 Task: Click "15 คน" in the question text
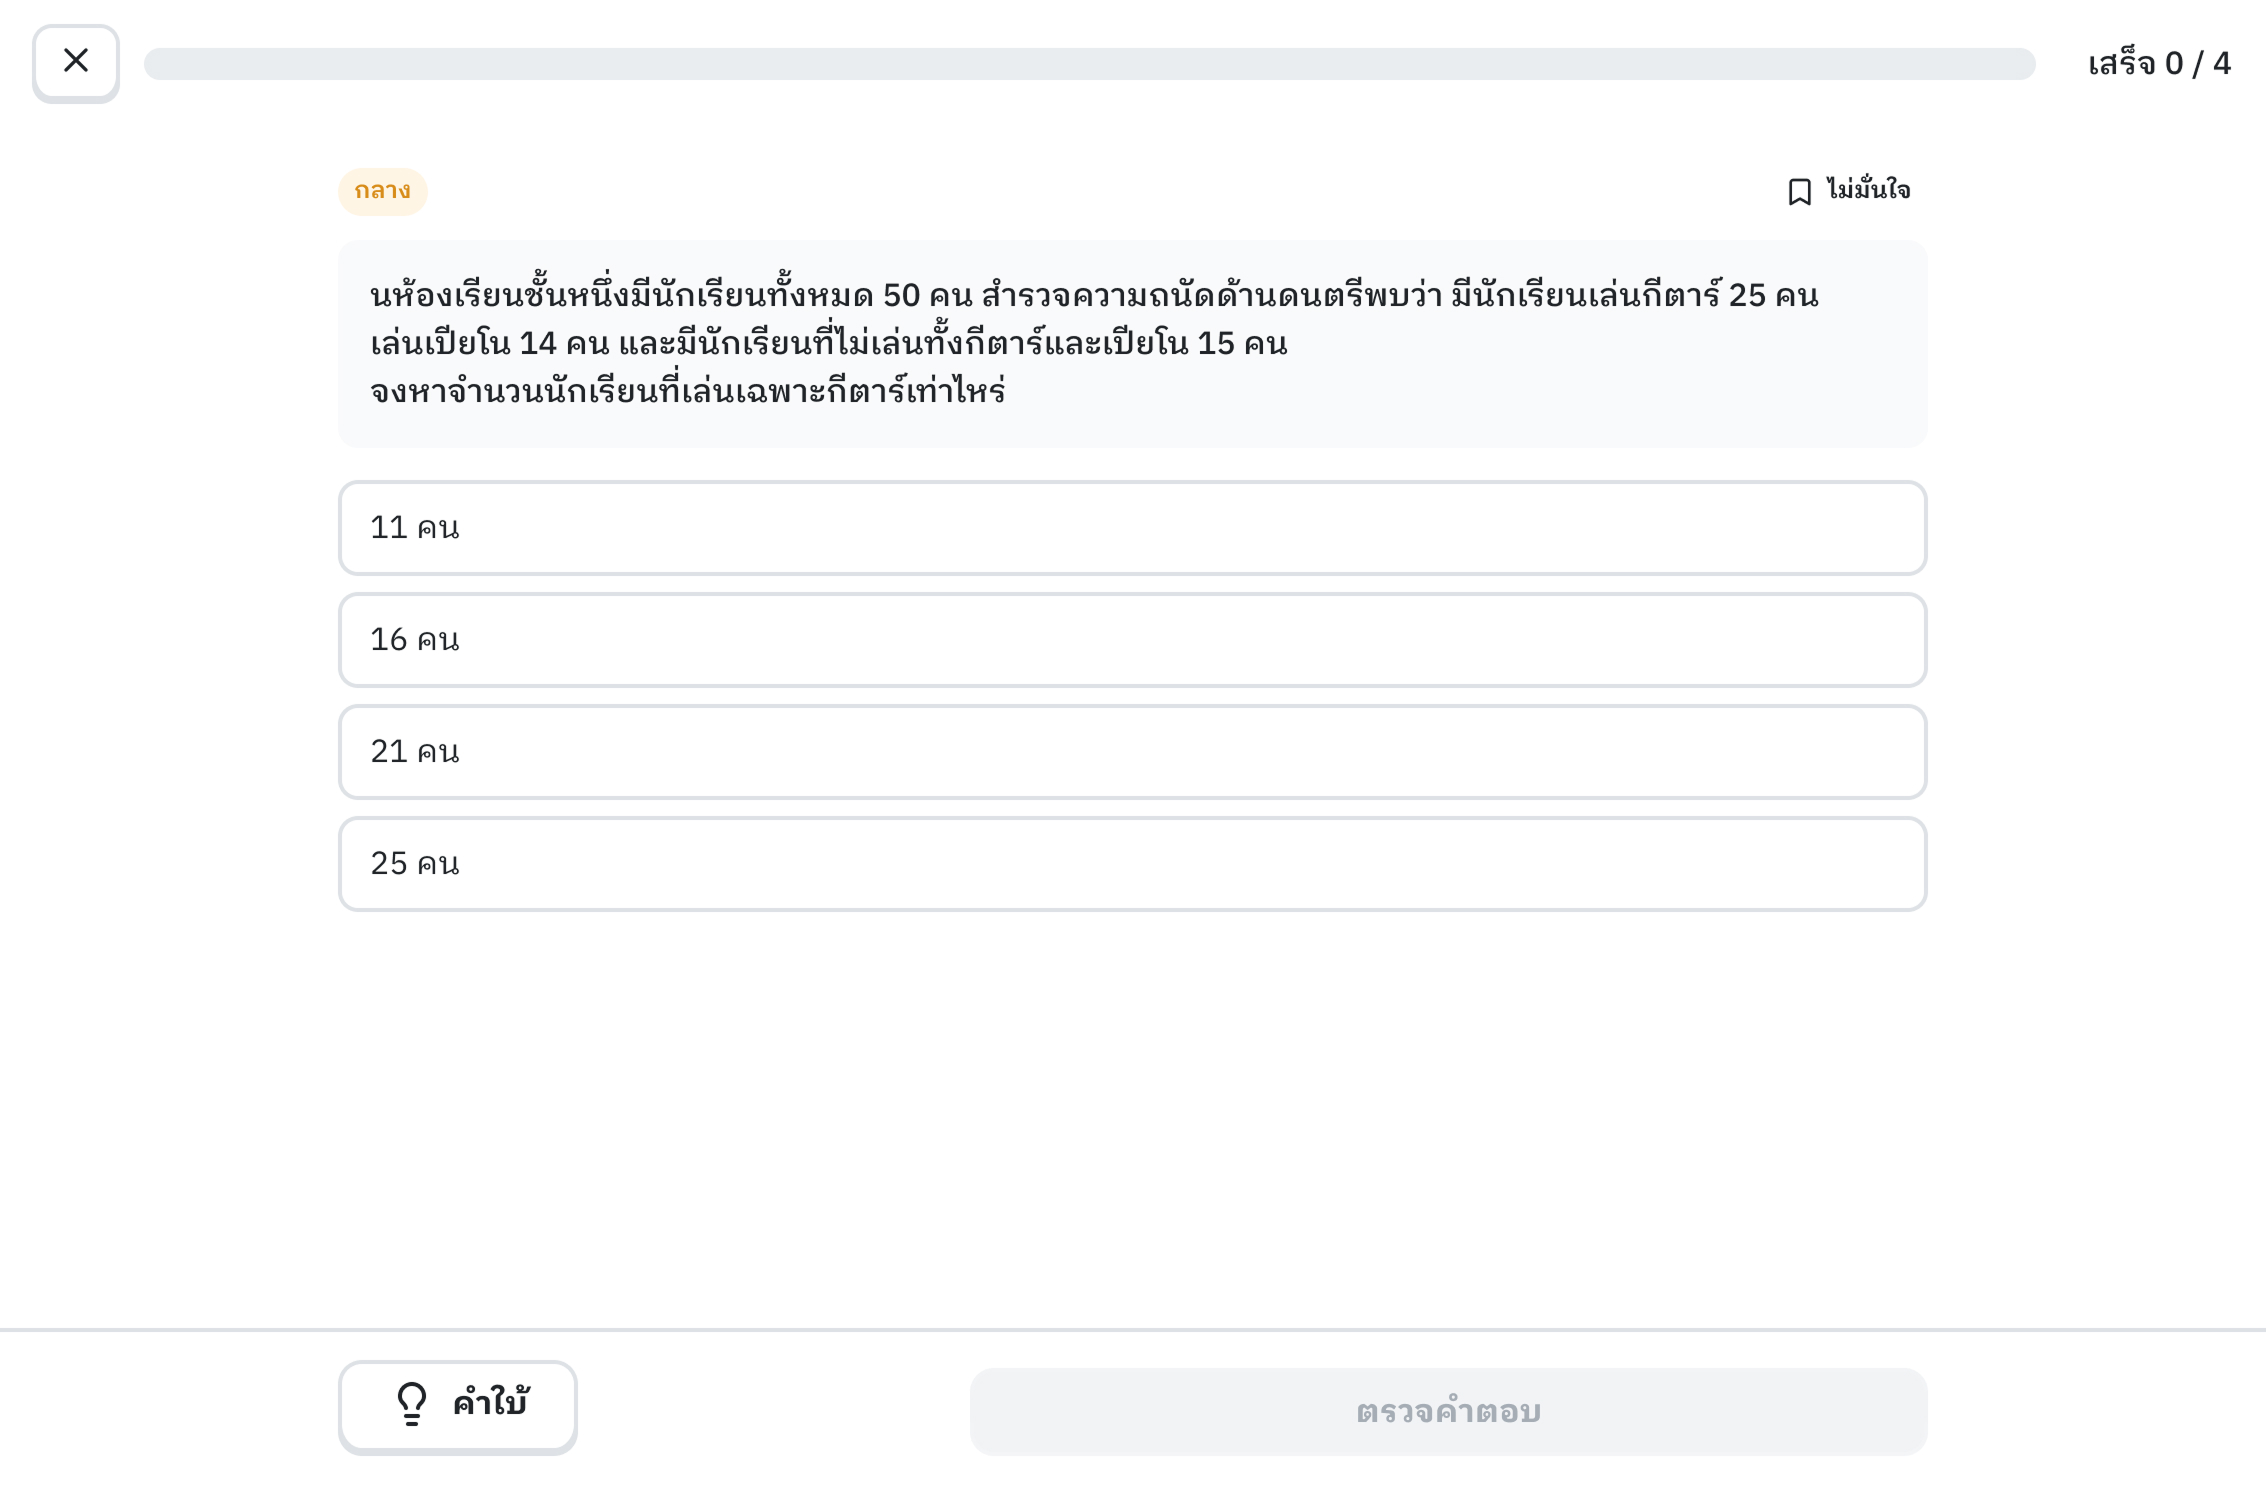pos(1242,343)
